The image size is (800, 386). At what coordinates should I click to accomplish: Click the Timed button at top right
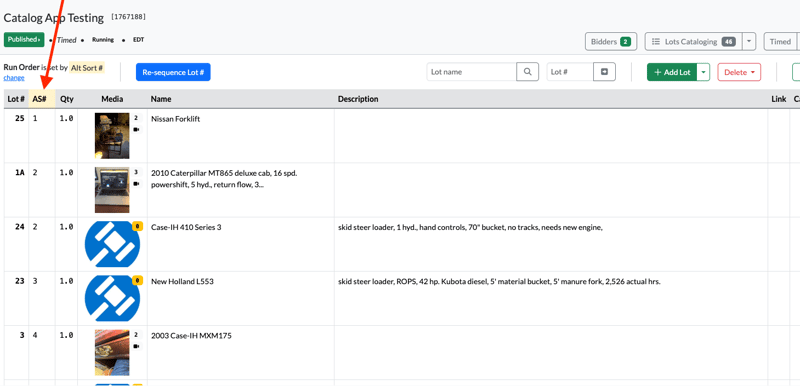point(781,42)
